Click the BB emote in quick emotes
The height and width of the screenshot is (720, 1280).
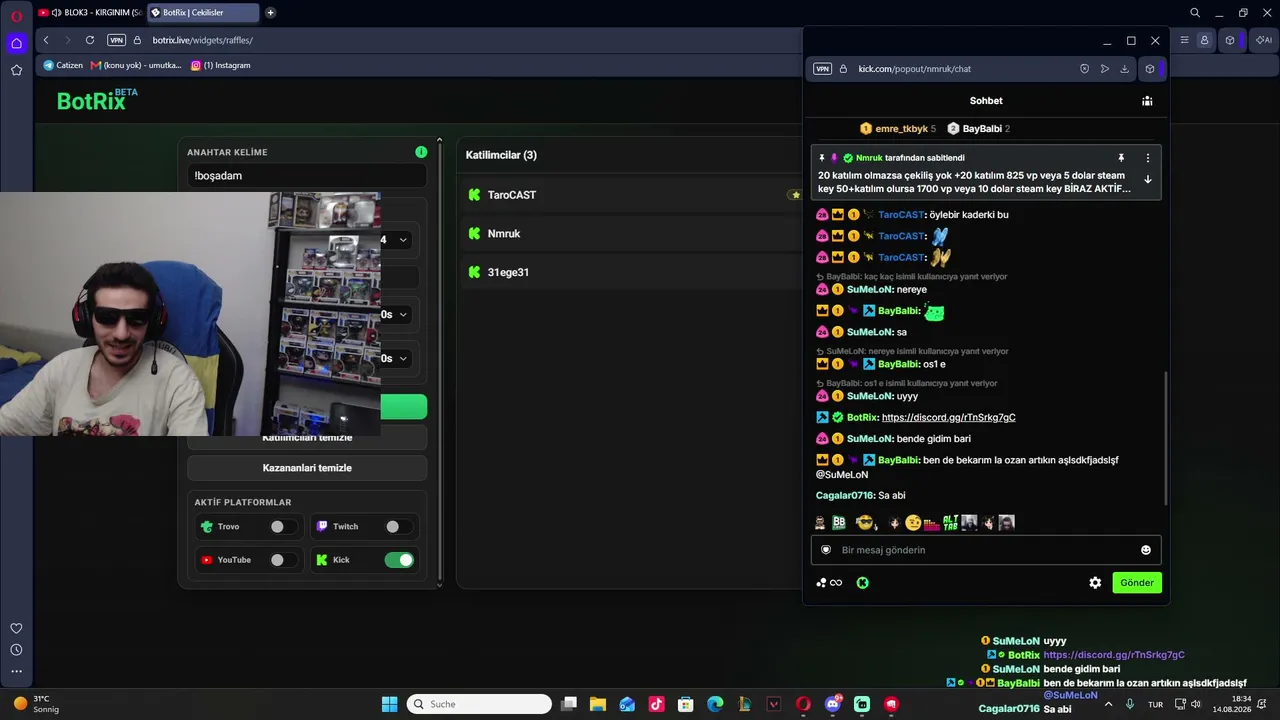point(839,522)
